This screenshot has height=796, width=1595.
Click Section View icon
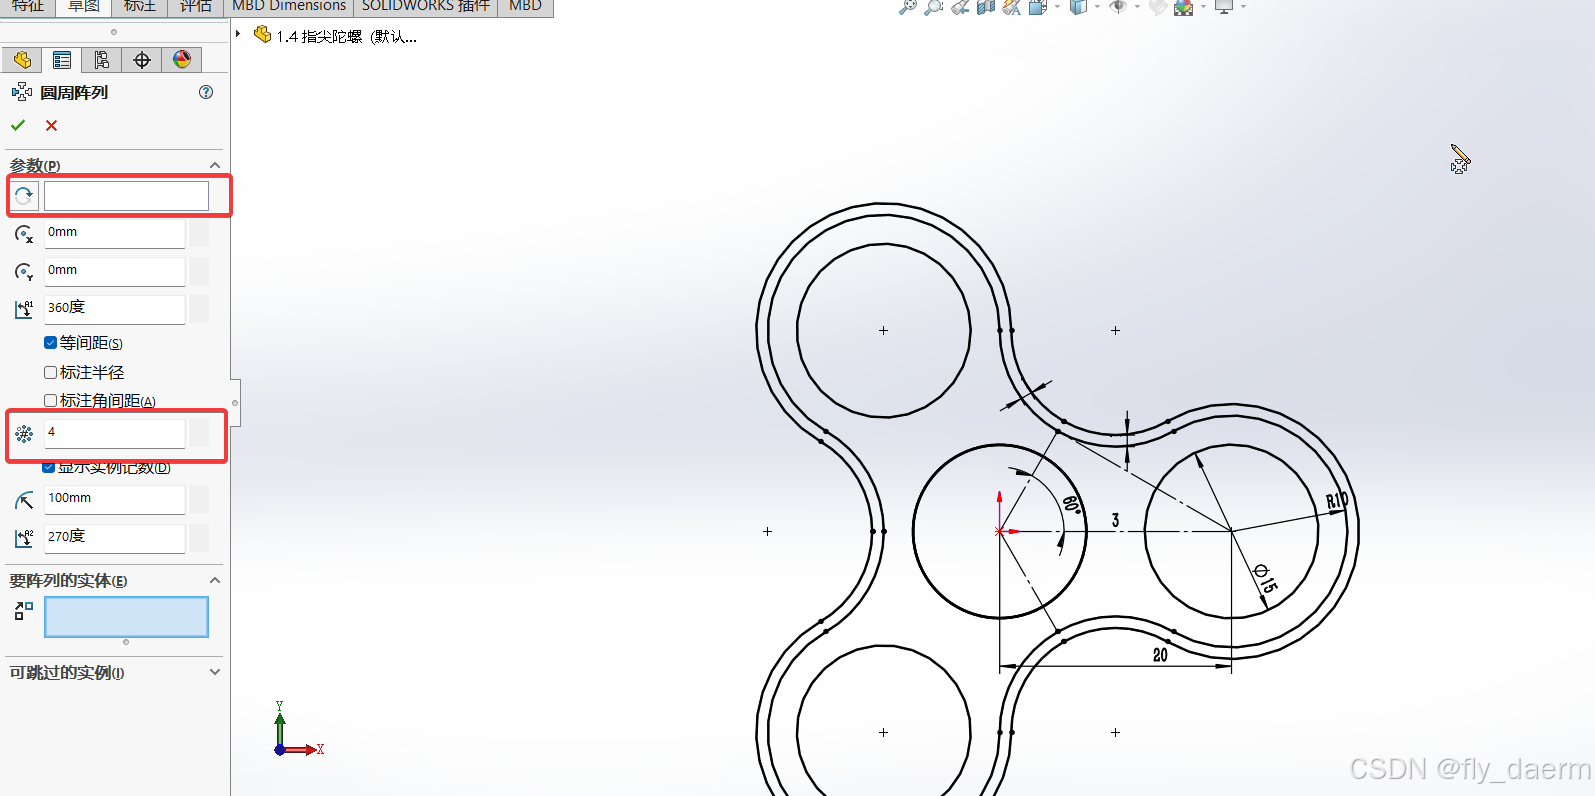986,7
